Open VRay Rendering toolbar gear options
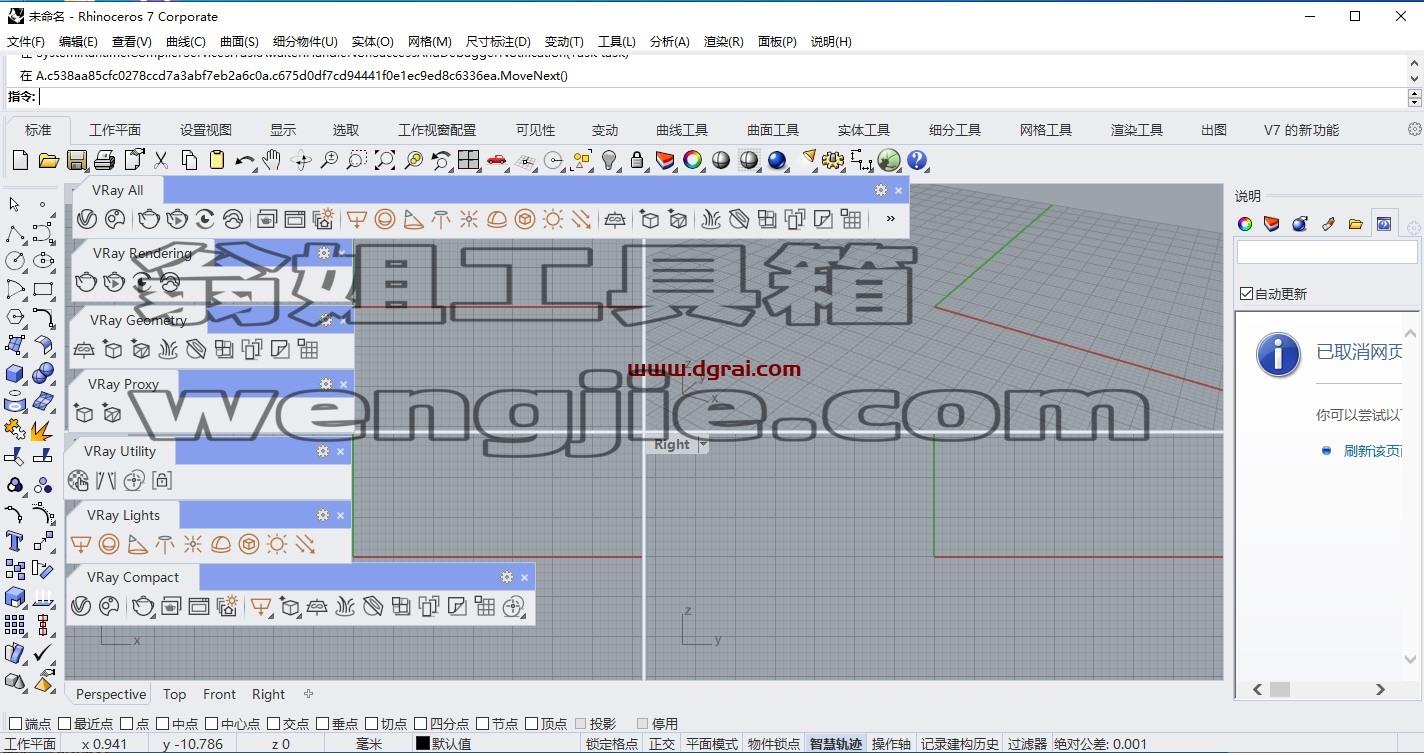 323,253
